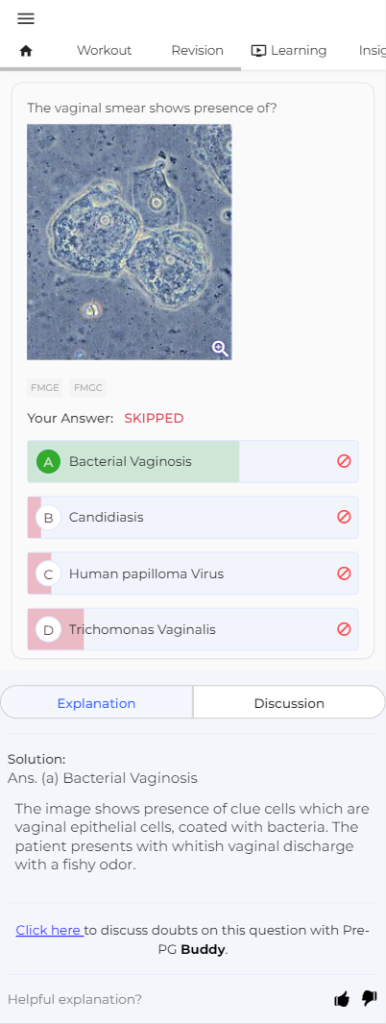This screenshot has width=386, height=1024.
Task: Show the Explanation section
Action: pyautogui.click(x=97, y=703)
